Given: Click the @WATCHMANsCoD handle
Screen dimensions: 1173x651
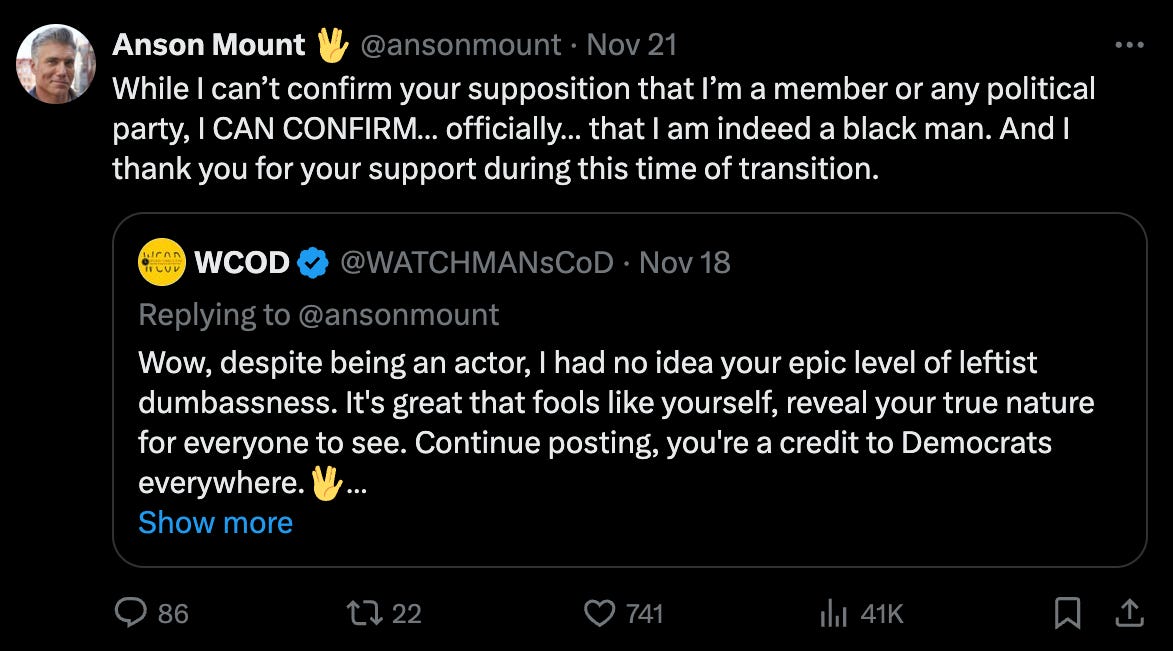Looking at the screenshot, I should pos(477,263).
